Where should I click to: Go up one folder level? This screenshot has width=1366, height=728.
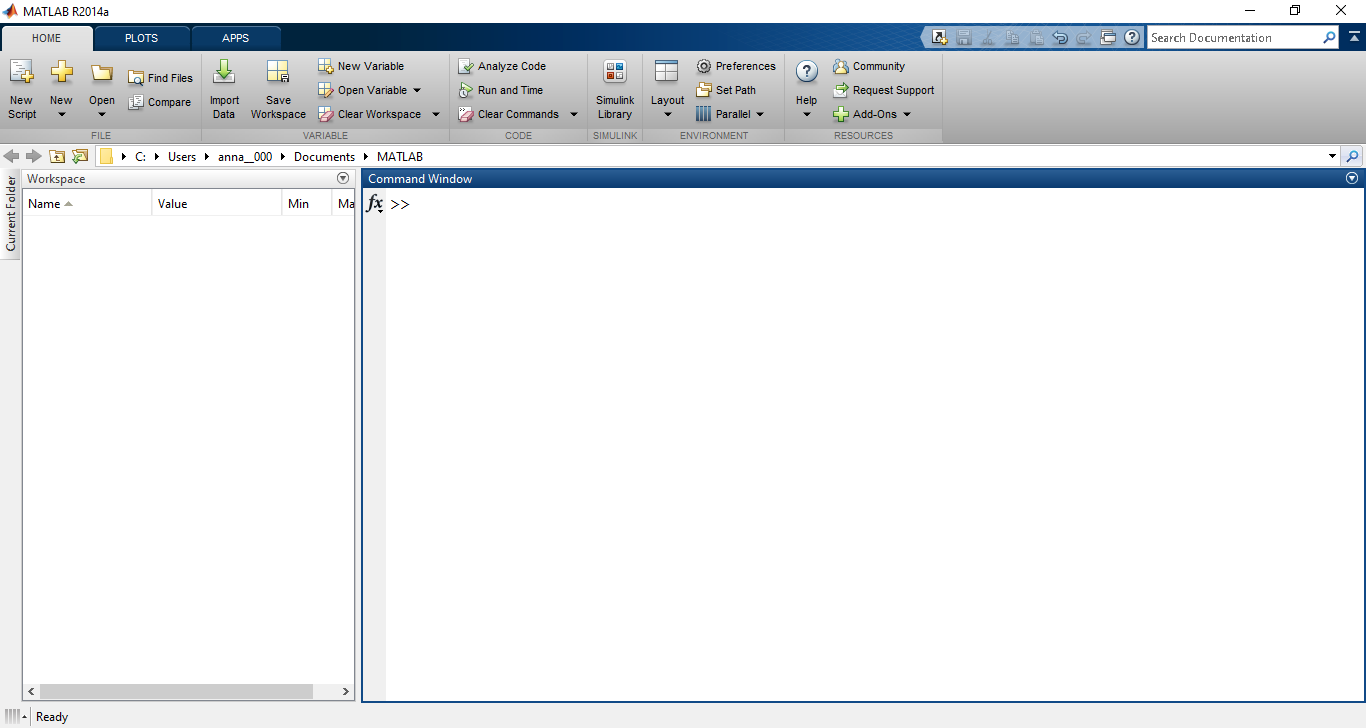(57, 156)
